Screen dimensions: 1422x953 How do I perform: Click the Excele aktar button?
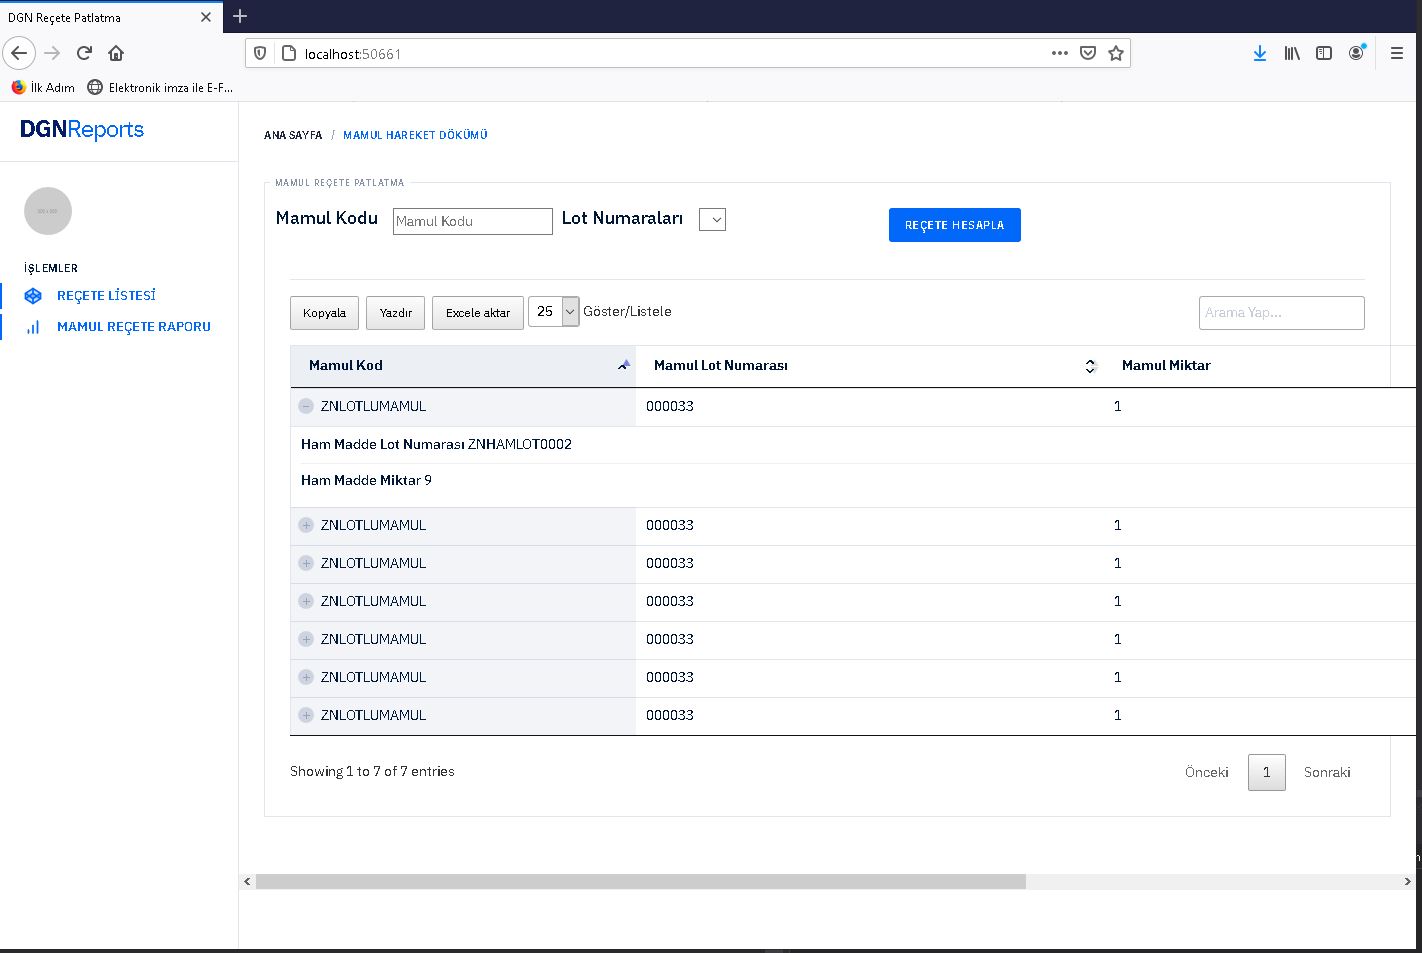pos(478,313)
